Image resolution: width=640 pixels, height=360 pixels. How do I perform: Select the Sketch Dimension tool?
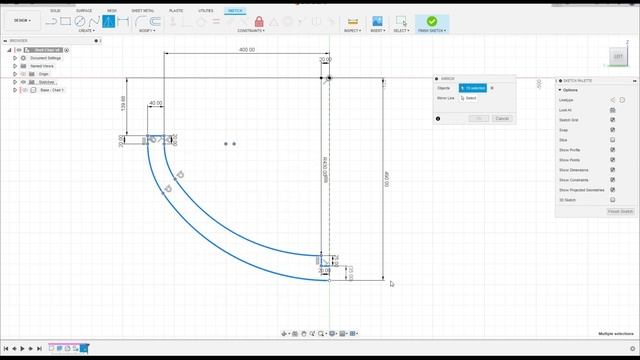click(123, 21)
